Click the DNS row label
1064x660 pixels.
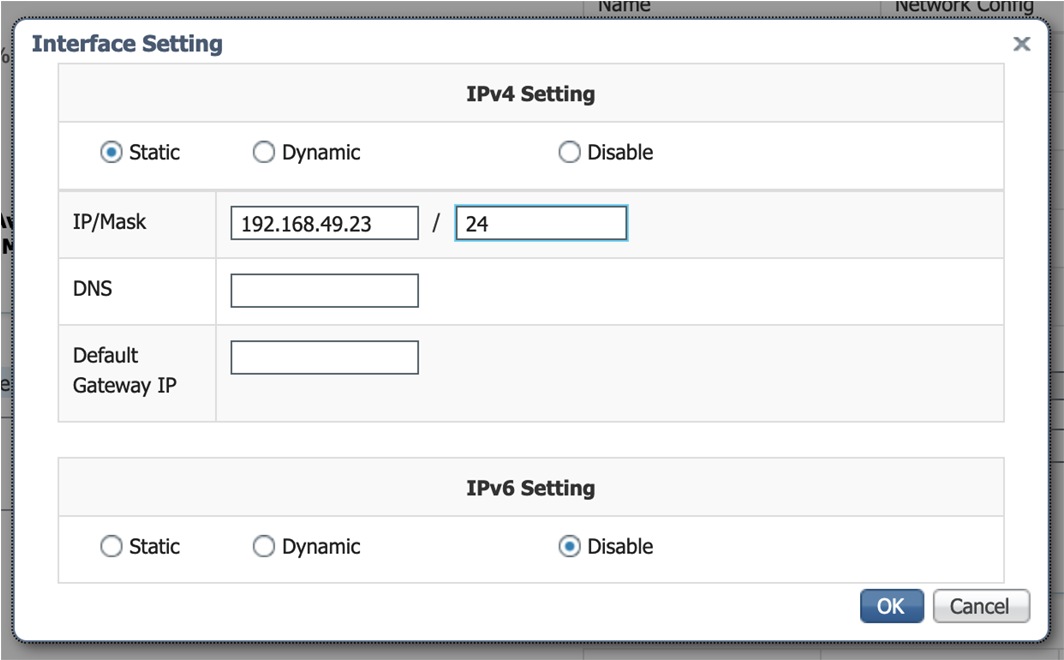tap(92, 289)
